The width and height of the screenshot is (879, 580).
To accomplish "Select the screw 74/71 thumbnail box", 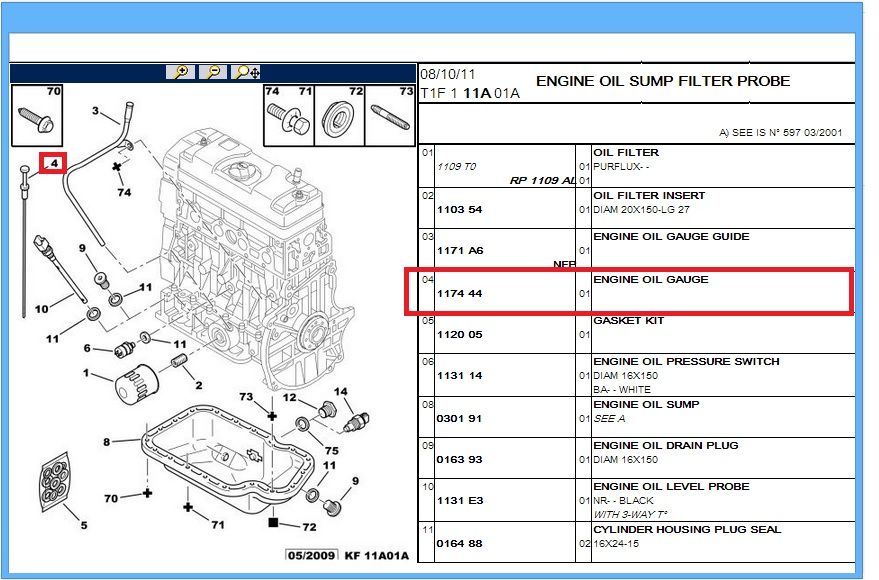I will 289,115.
